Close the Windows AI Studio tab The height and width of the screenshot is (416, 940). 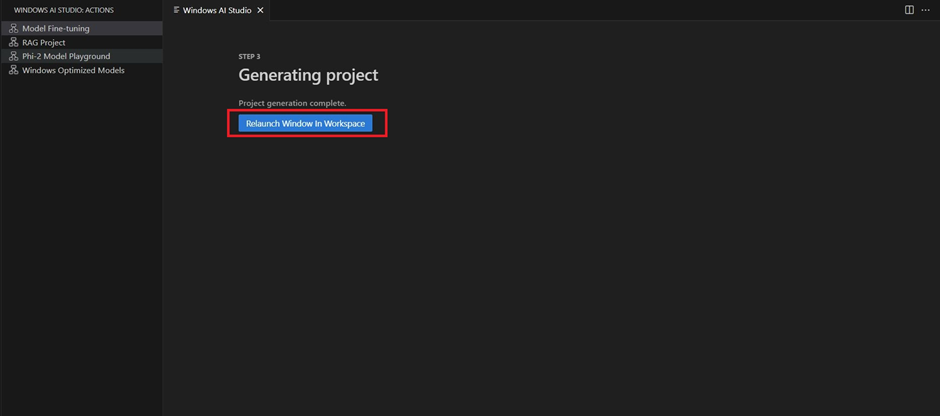coord(260,10)
